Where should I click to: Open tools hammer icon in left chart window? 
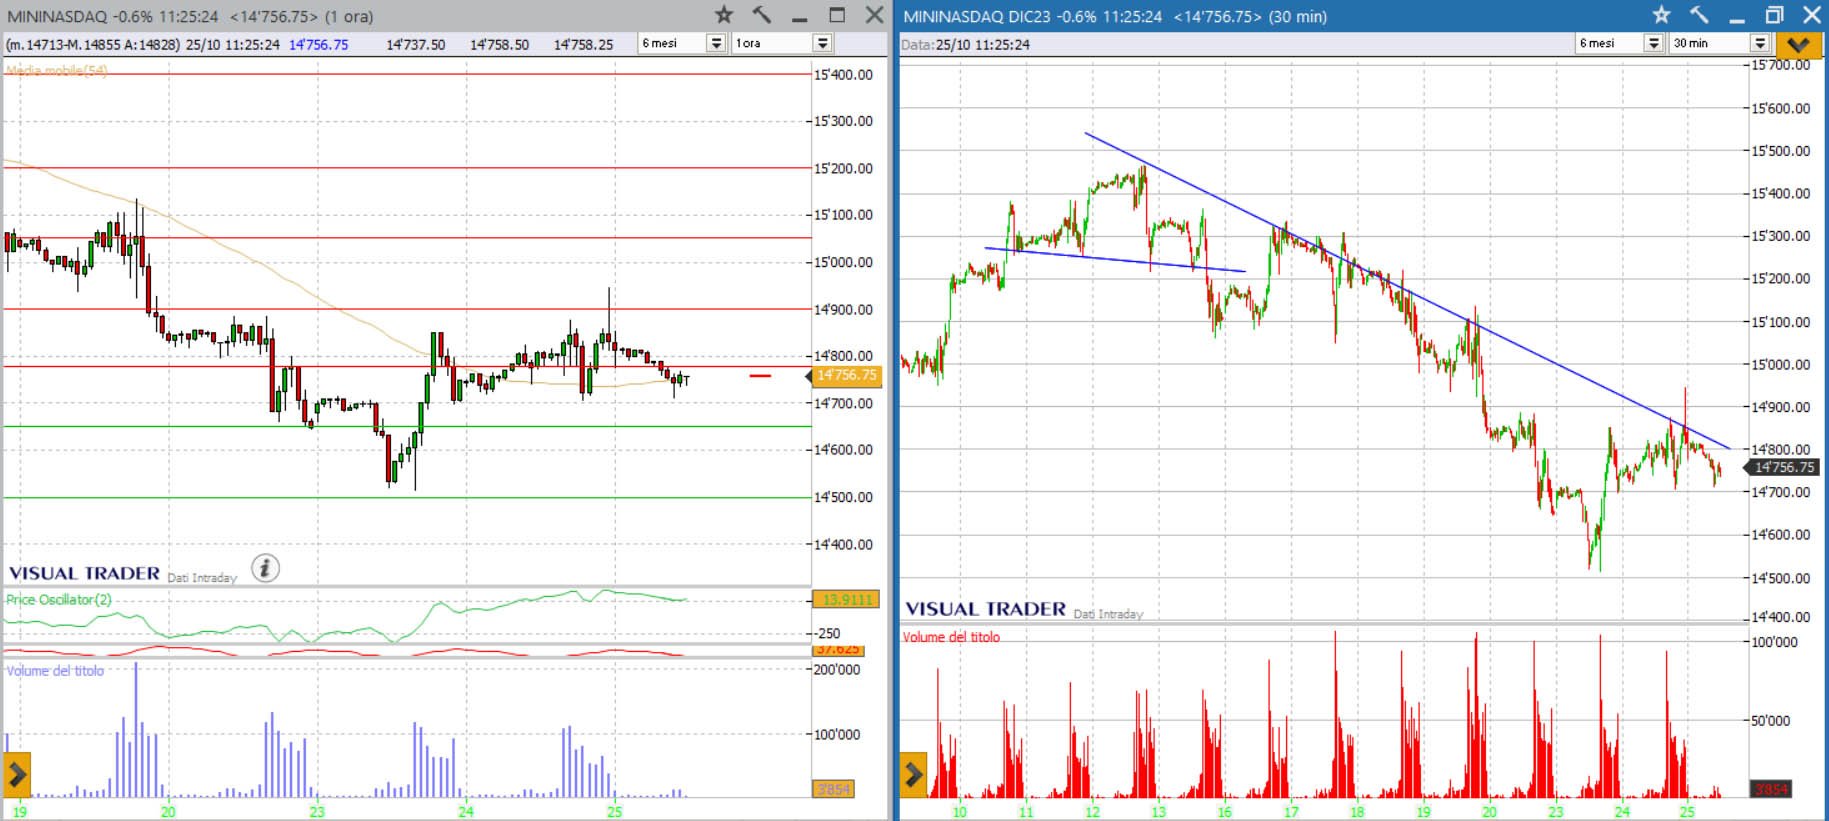(x=762, y=15)
